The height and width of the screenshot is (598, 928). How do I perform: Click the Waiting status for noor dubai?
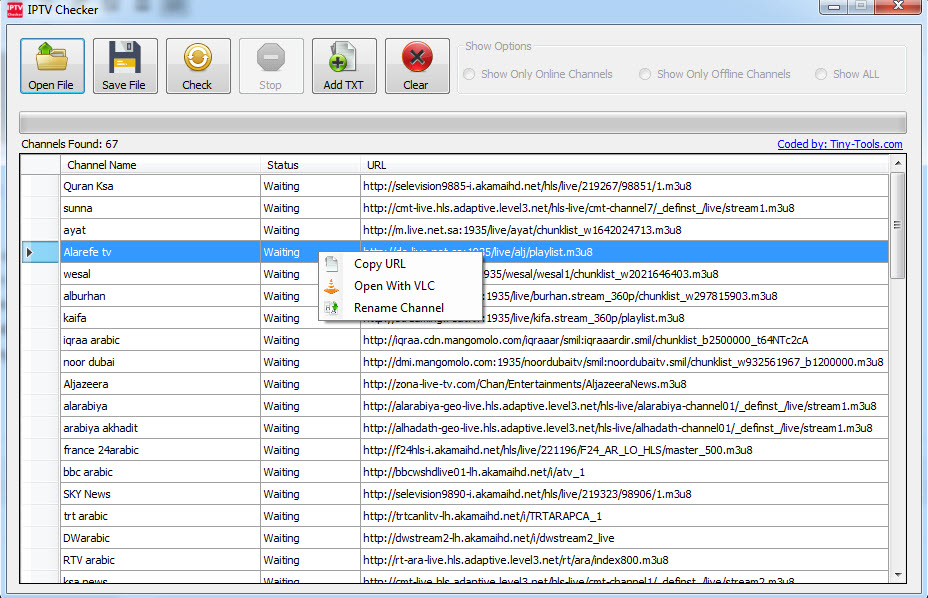(x=310, y=362)
